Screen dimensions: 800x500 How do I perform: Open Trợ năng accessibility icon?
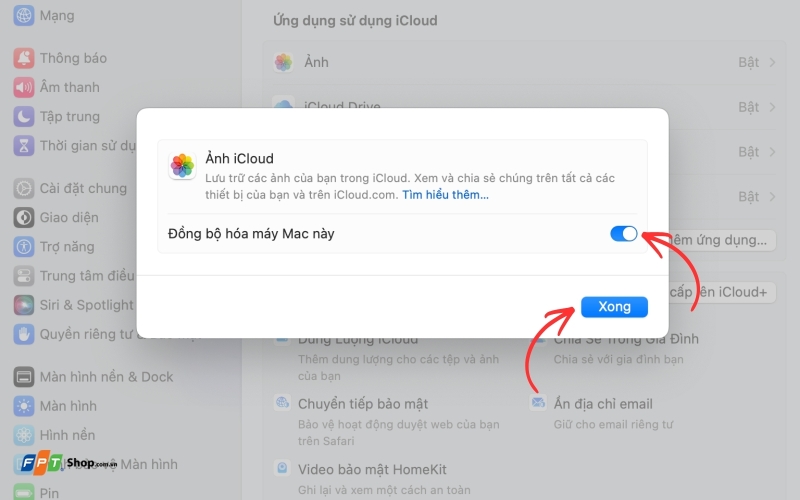click(23, 246)
